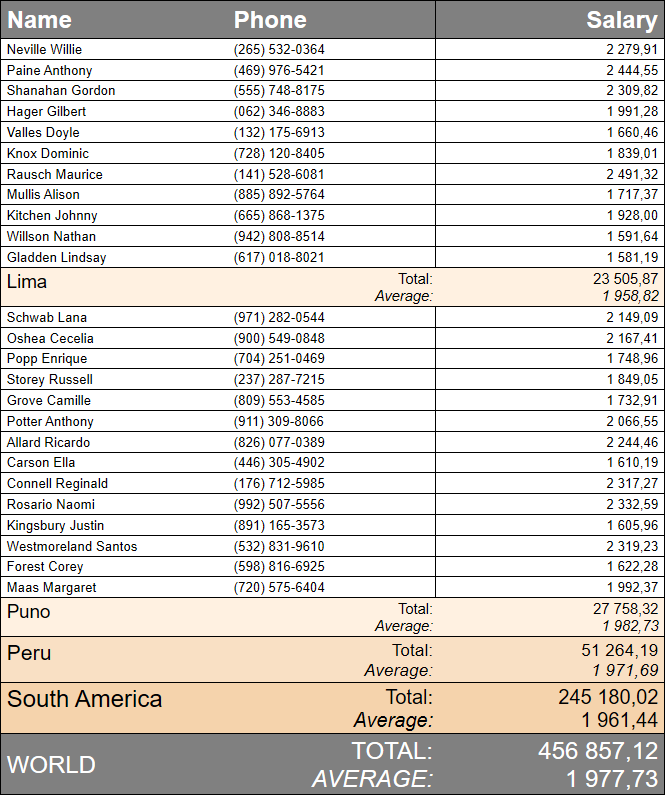Select the Puno group label
Viewport: 665px width, 795px height.
(x=29, y=611)
